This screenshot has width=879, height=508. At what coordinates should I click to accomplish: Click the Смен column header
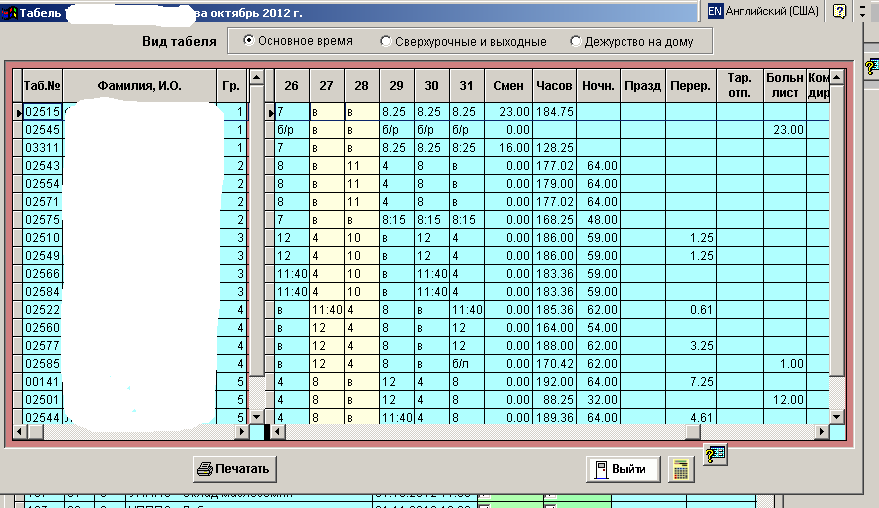click(508, 85)
